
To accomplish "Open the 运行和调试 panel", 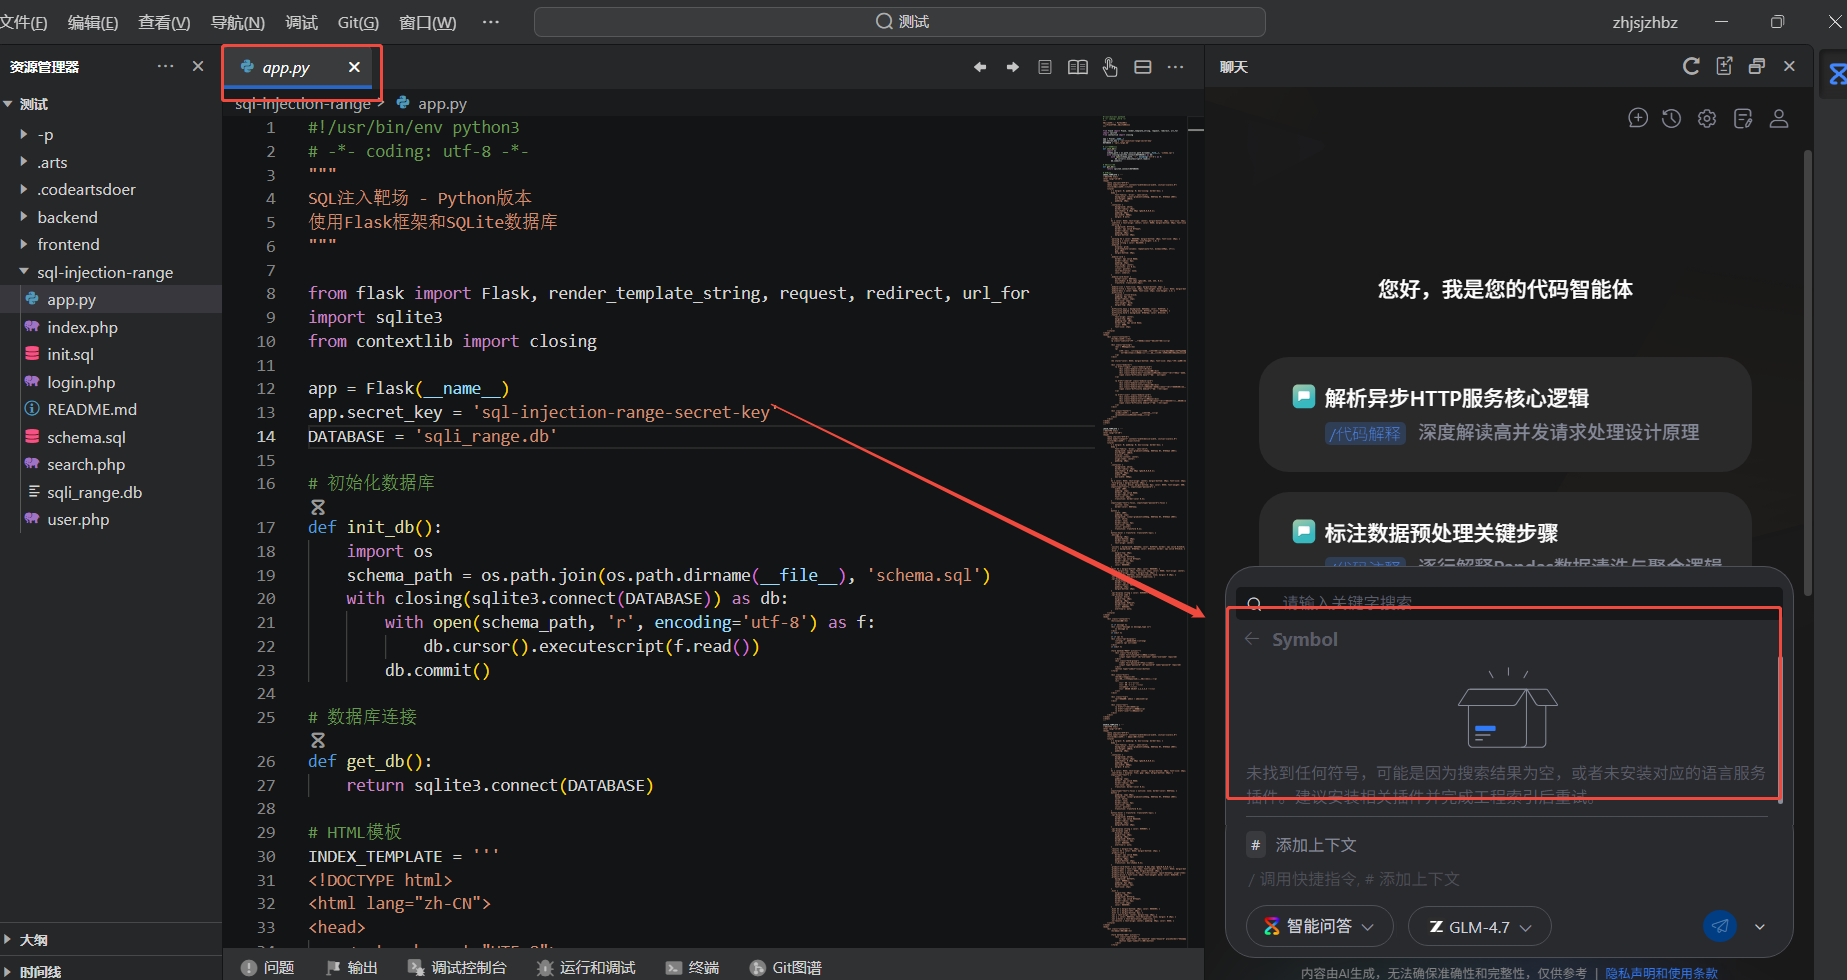I will (586, 967).
